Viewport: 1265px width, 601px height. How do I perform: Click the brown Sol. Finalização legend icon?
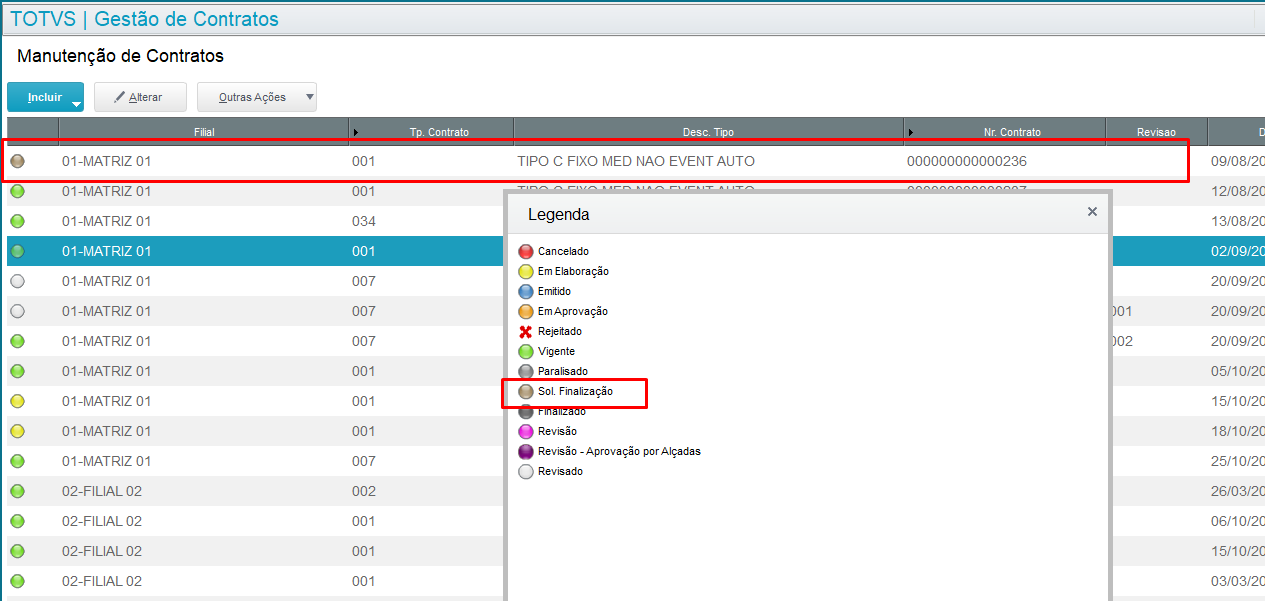[526, 392]
